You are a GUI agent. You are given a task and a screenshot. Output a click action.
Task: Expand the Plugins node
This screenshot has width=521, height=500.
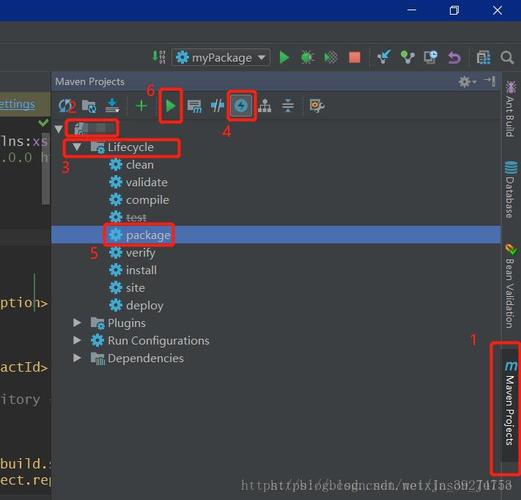77,322
